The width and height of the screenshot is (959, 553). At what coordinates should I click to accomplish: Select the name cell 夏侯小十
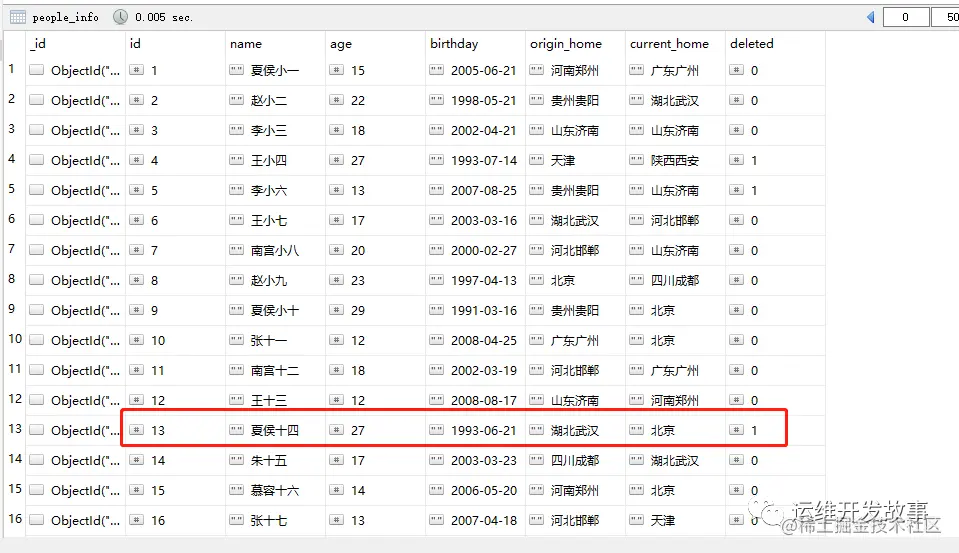275,310
